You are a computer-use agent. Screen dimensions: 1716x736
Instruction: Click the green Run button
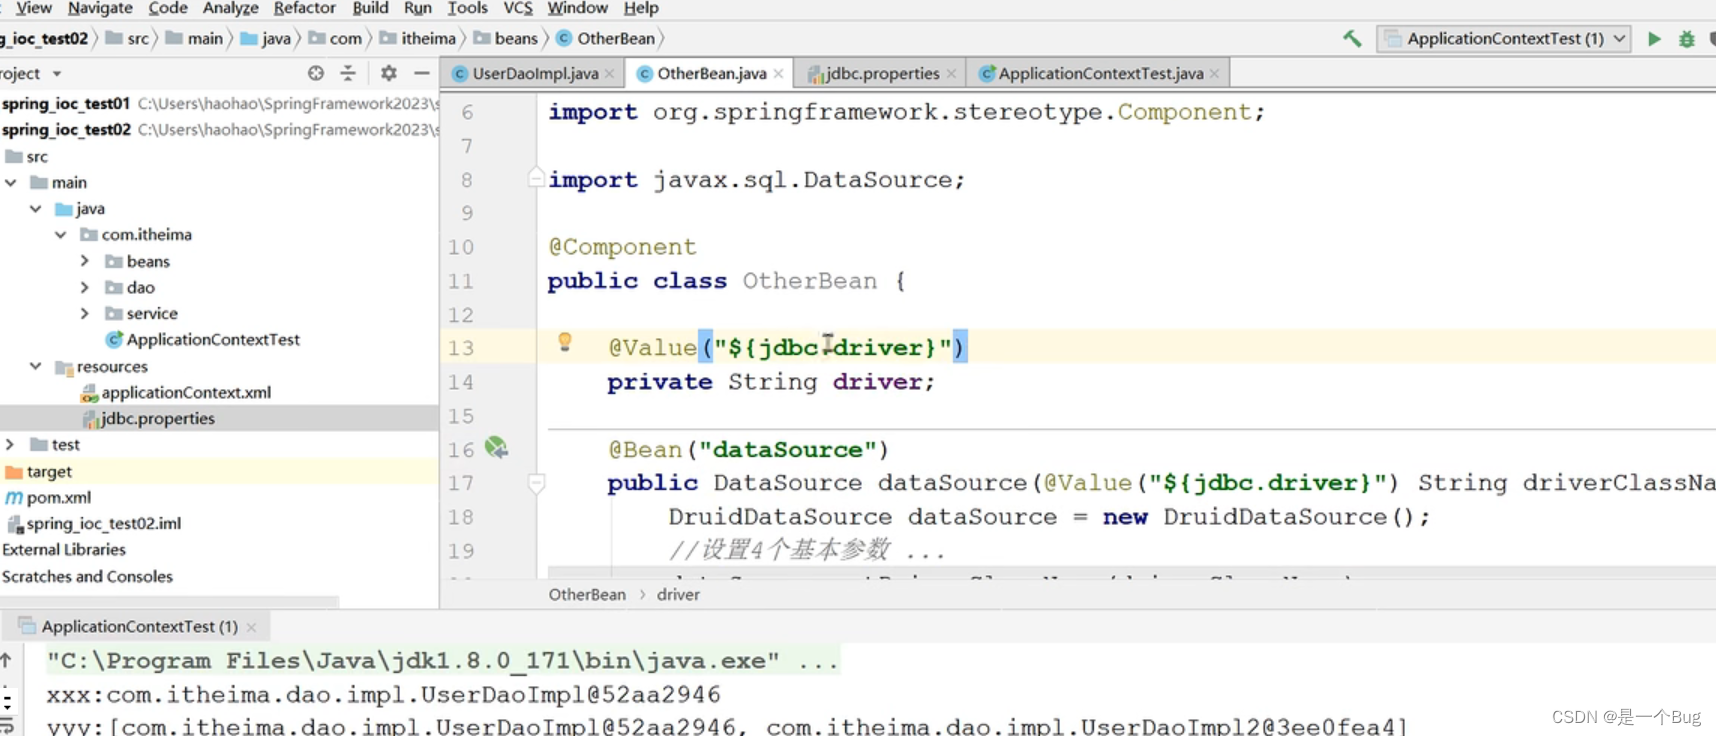(1654, 39)
